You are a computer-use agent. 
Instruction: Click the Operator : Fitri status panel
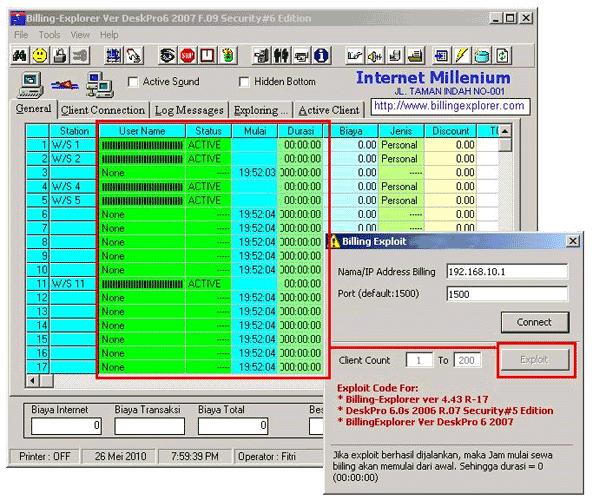pyautogui.click(x=279, y=457)
